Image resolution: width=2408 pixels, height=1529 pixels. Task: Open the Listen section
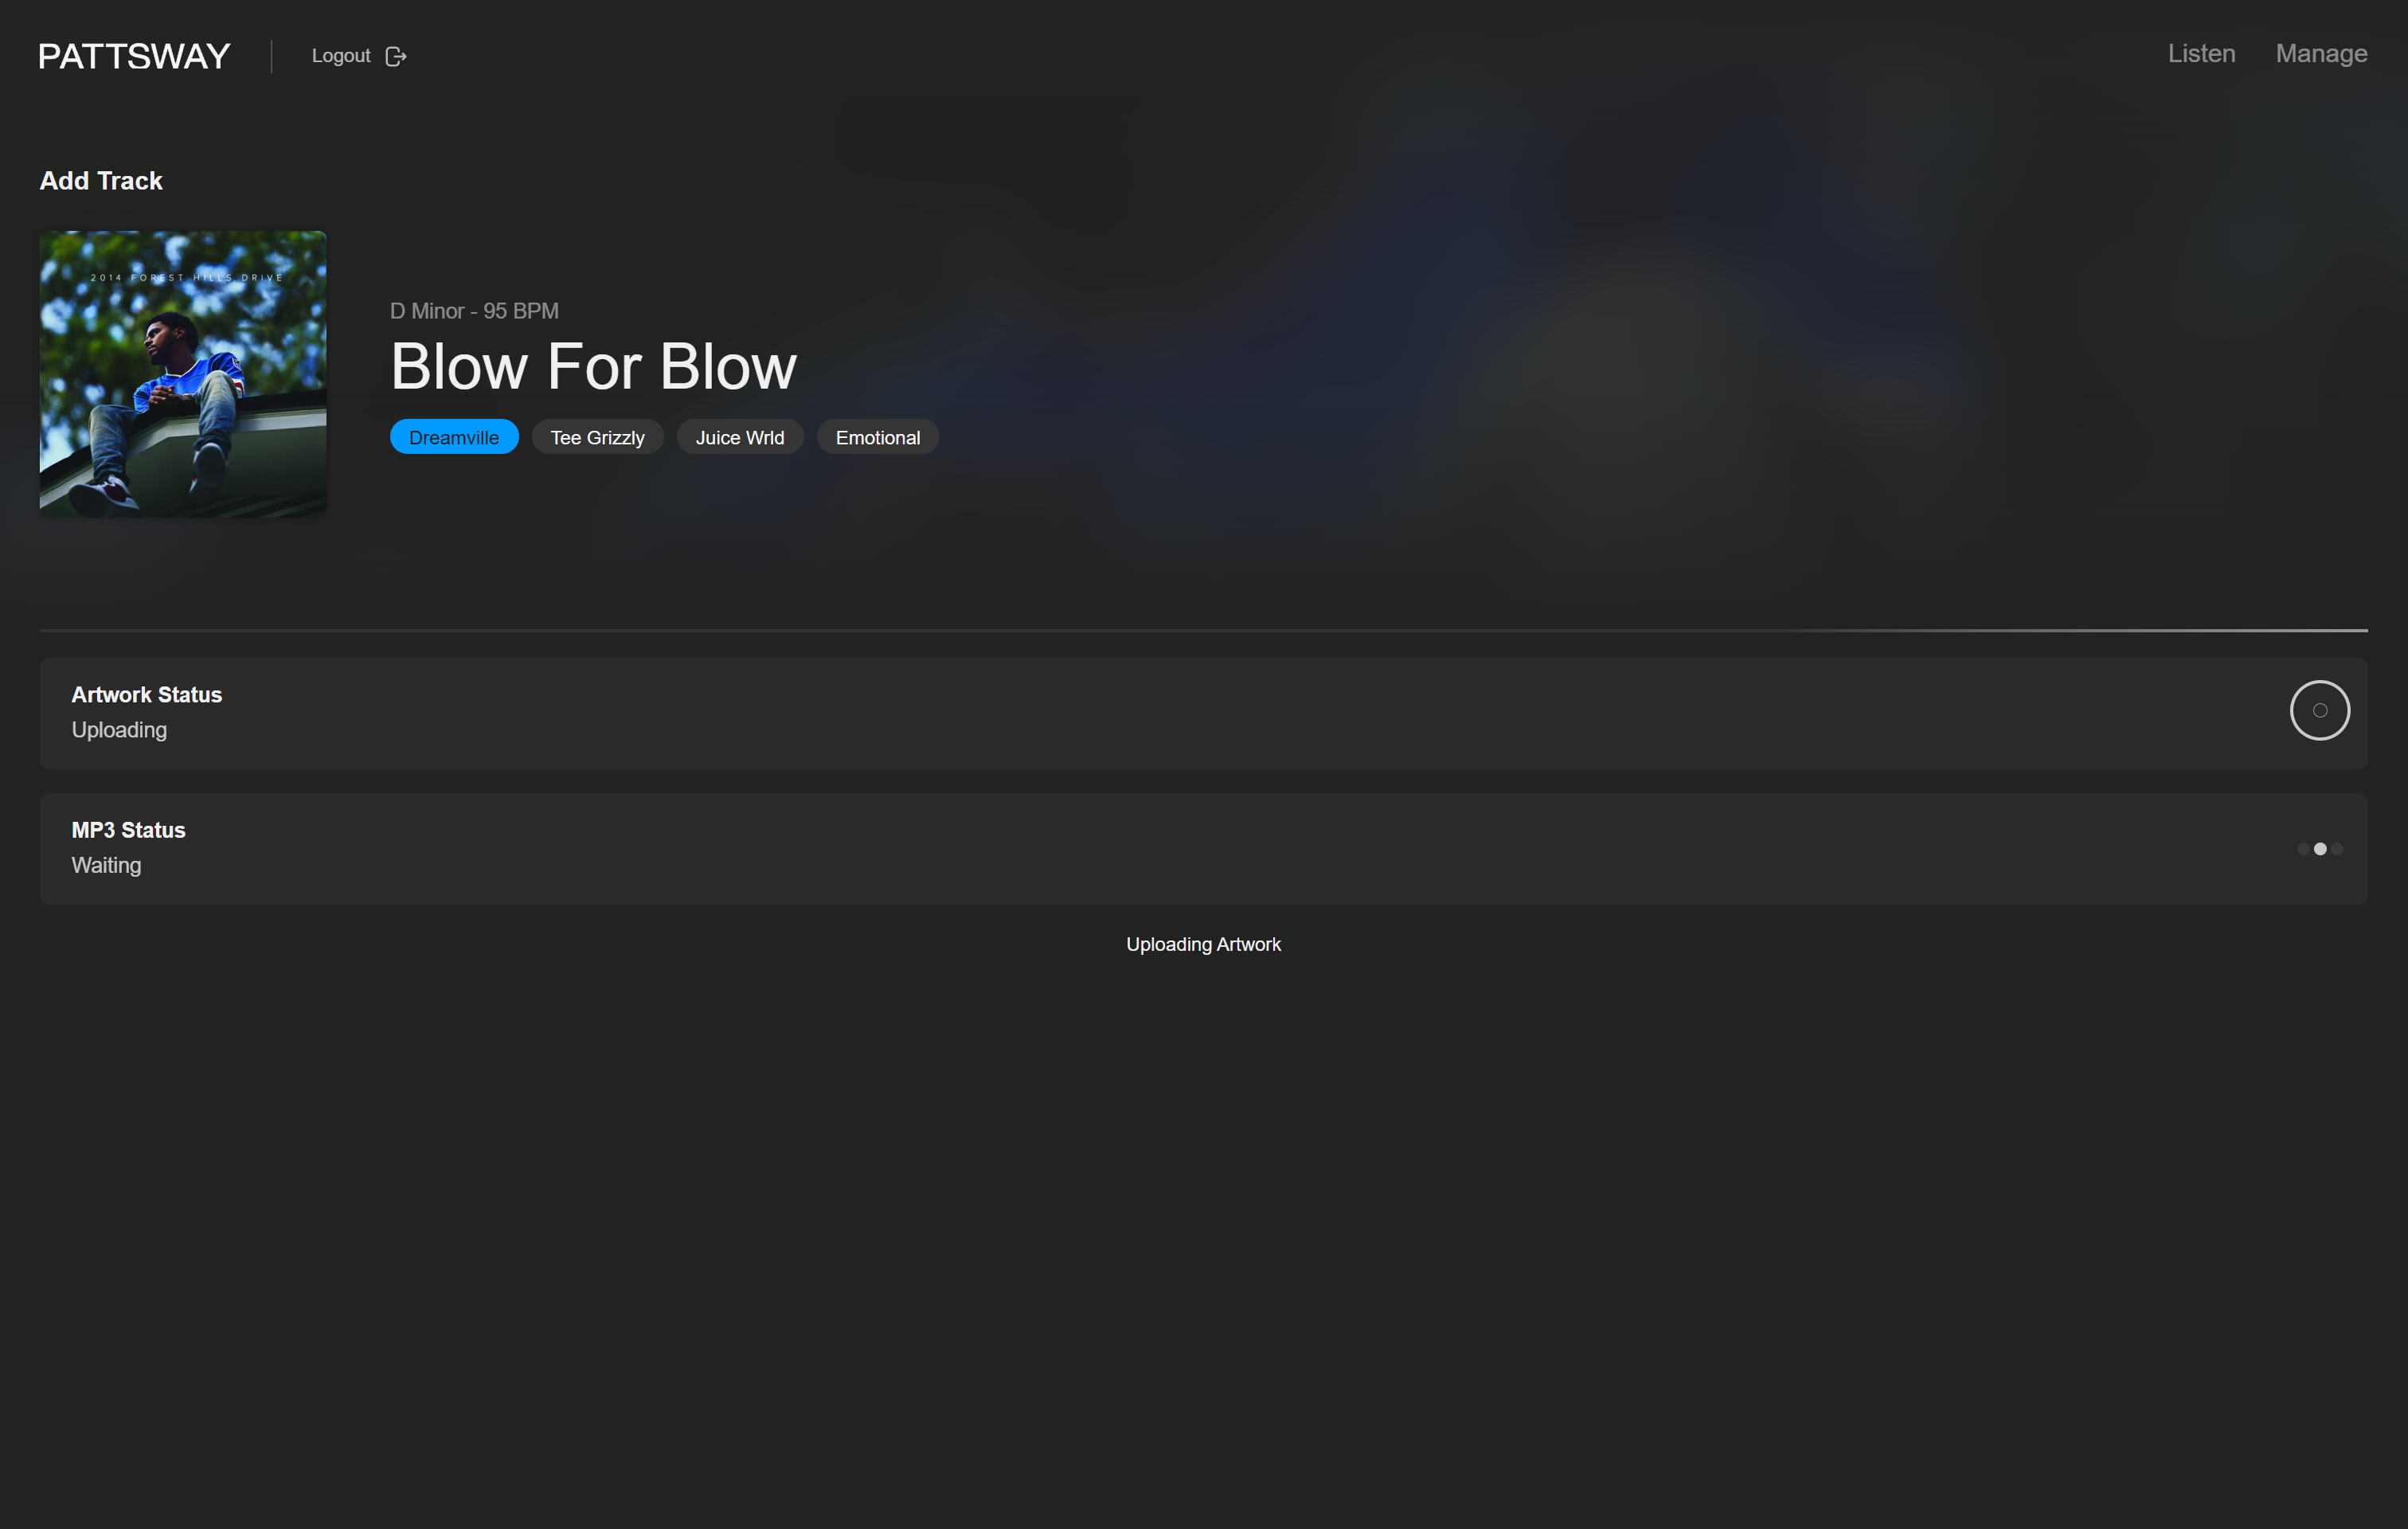pos(2200,53)
